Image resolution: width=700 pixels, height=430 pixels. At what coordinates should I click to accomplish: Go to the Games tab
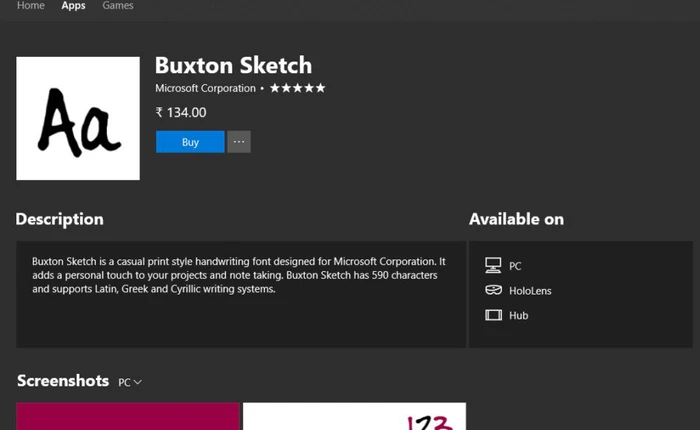coord(118,5)
